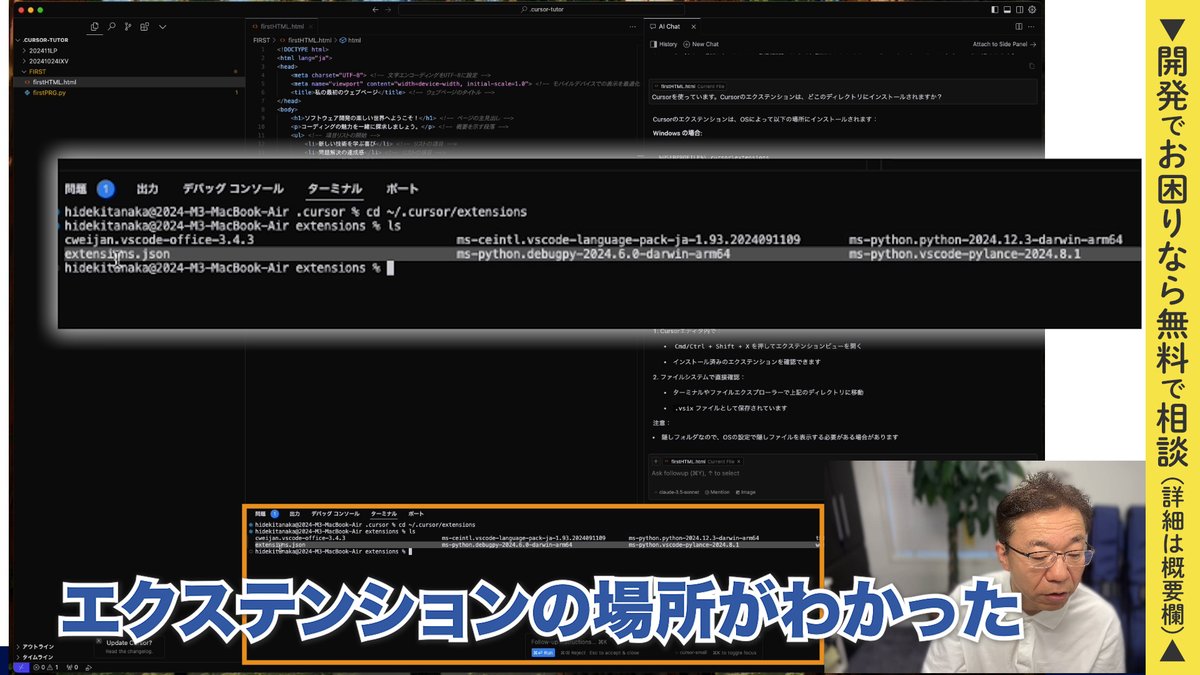
Task: Select ポート tab in enlarged terminal panel
Action: [403, 188]
